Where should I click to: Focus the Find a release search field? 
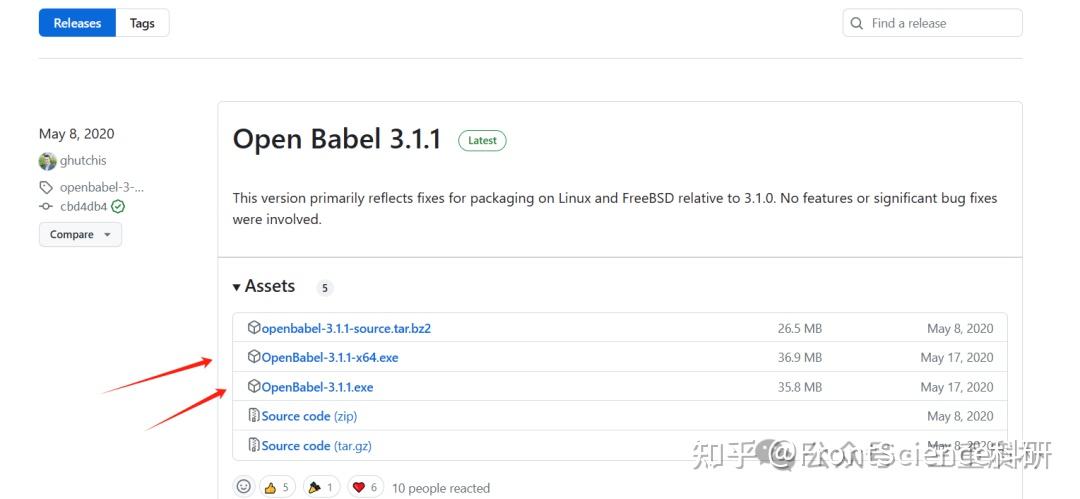tap(940, 23)
